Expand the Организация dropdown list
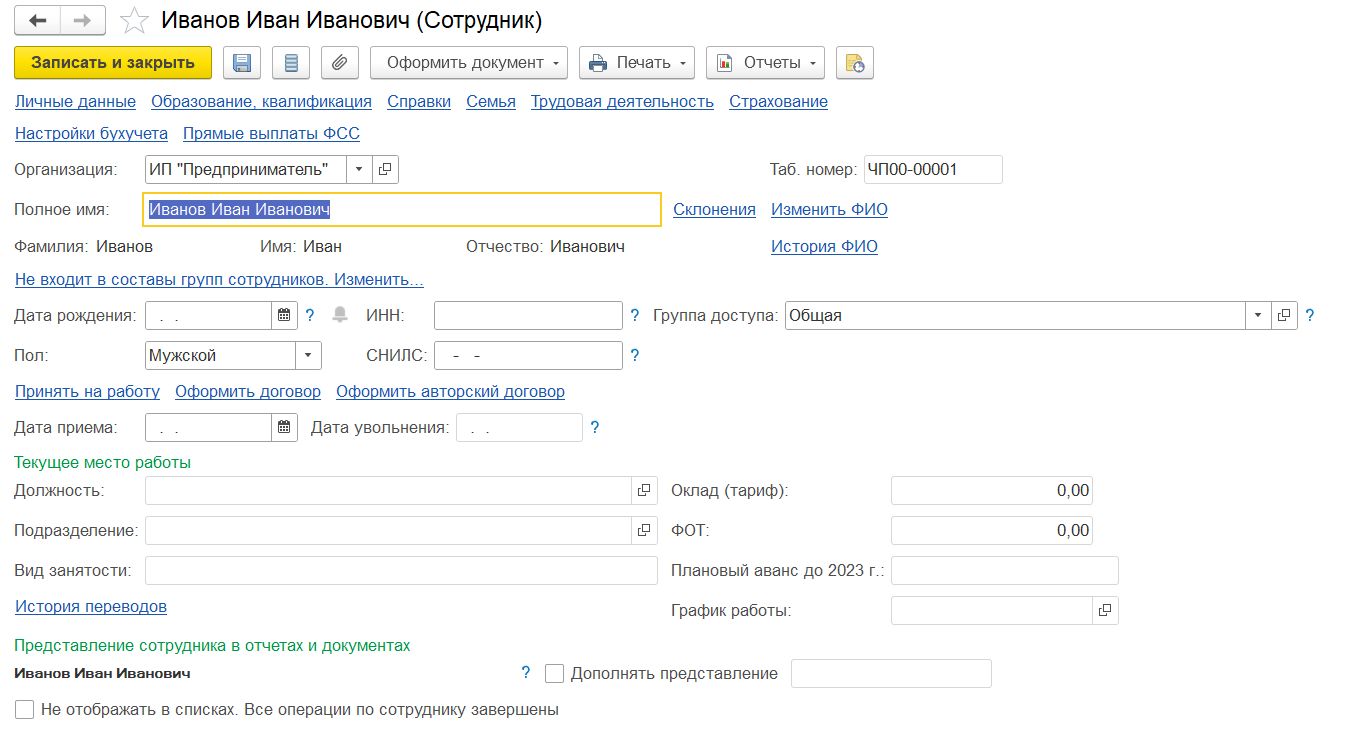 point(359,170)
